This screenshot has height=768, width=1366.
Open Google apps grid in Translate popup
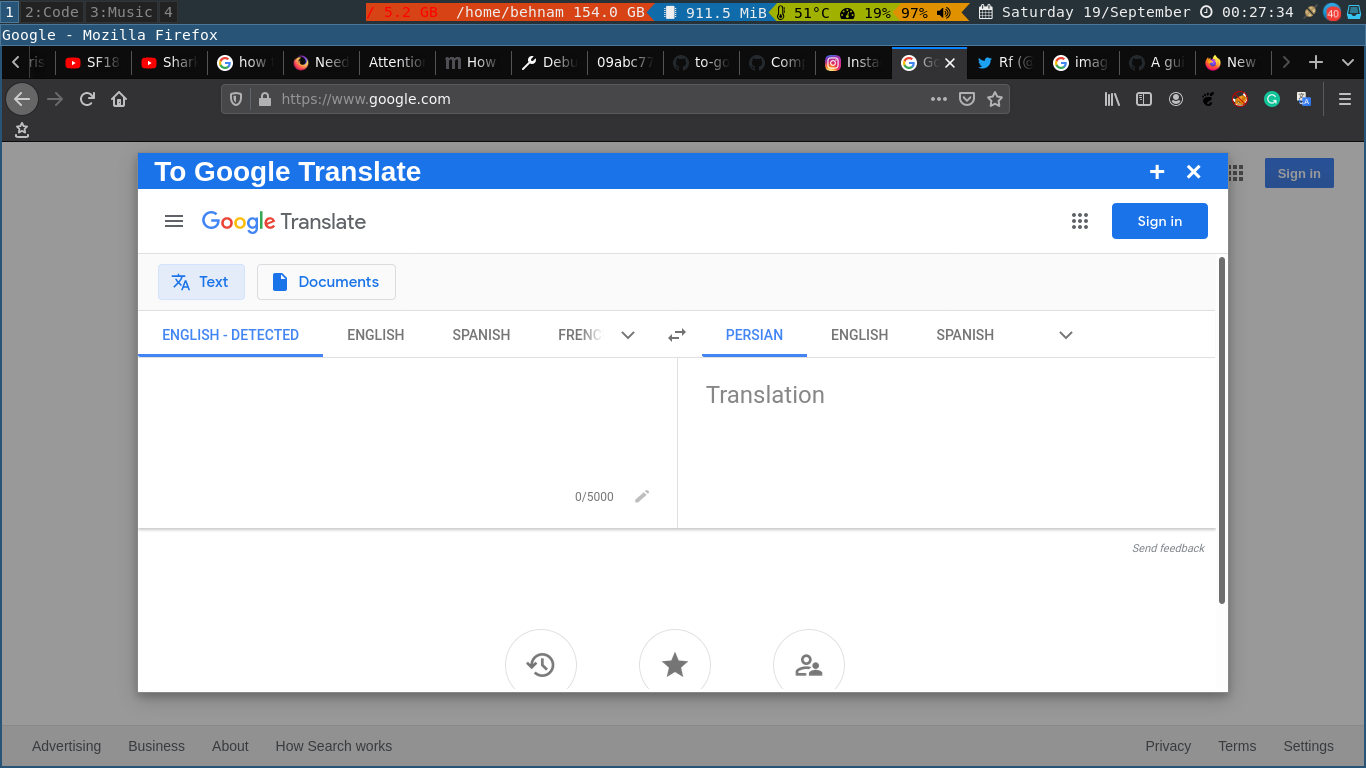point(1079,221)
